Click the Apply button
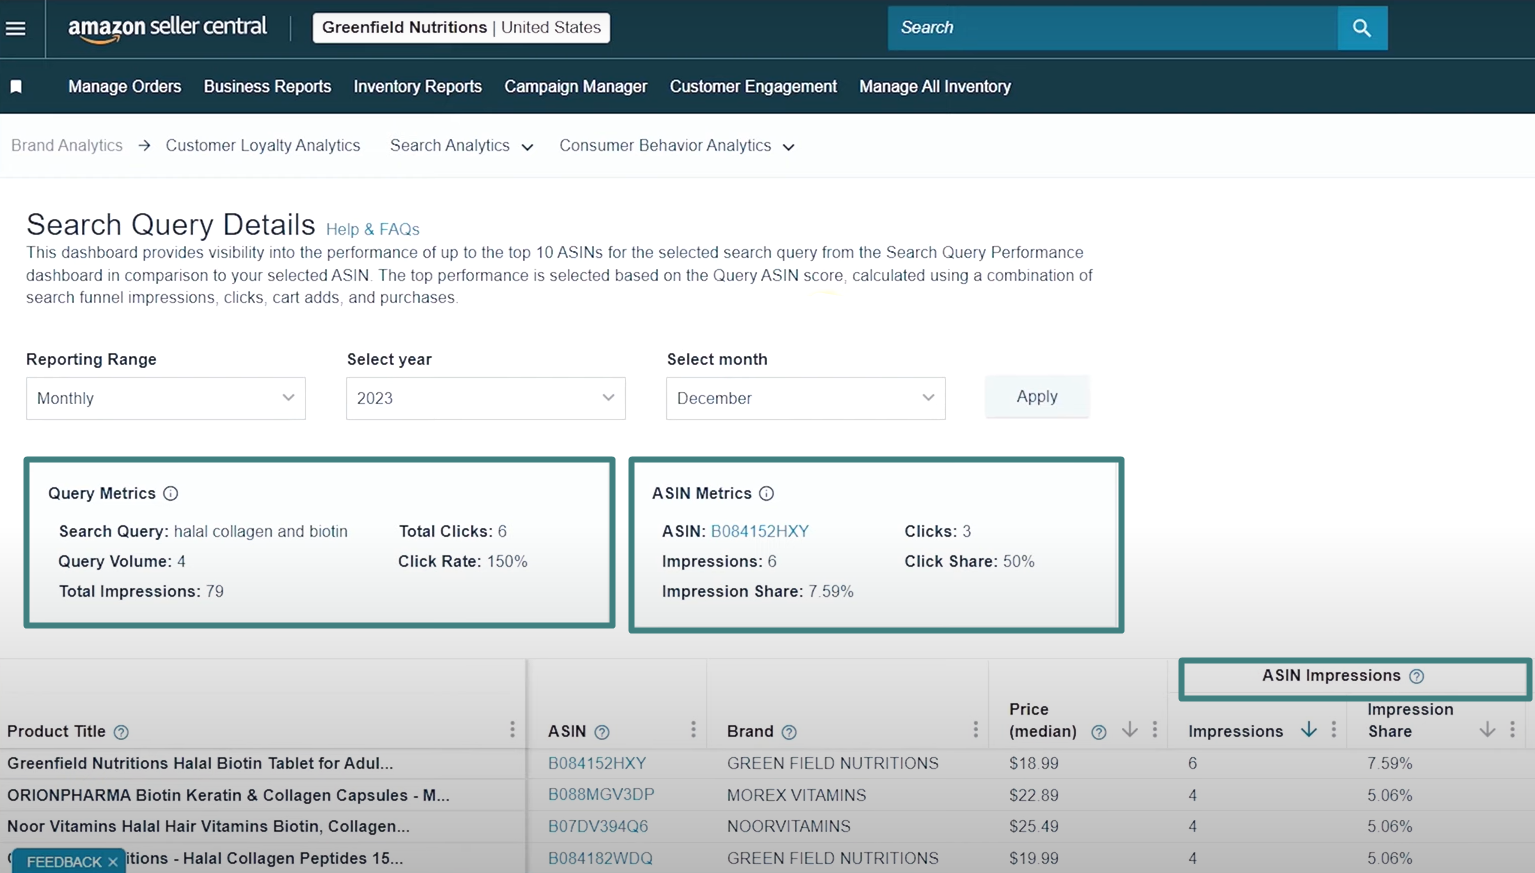The height and width of the screenshot is (873, 1535). pos(1037,397)
